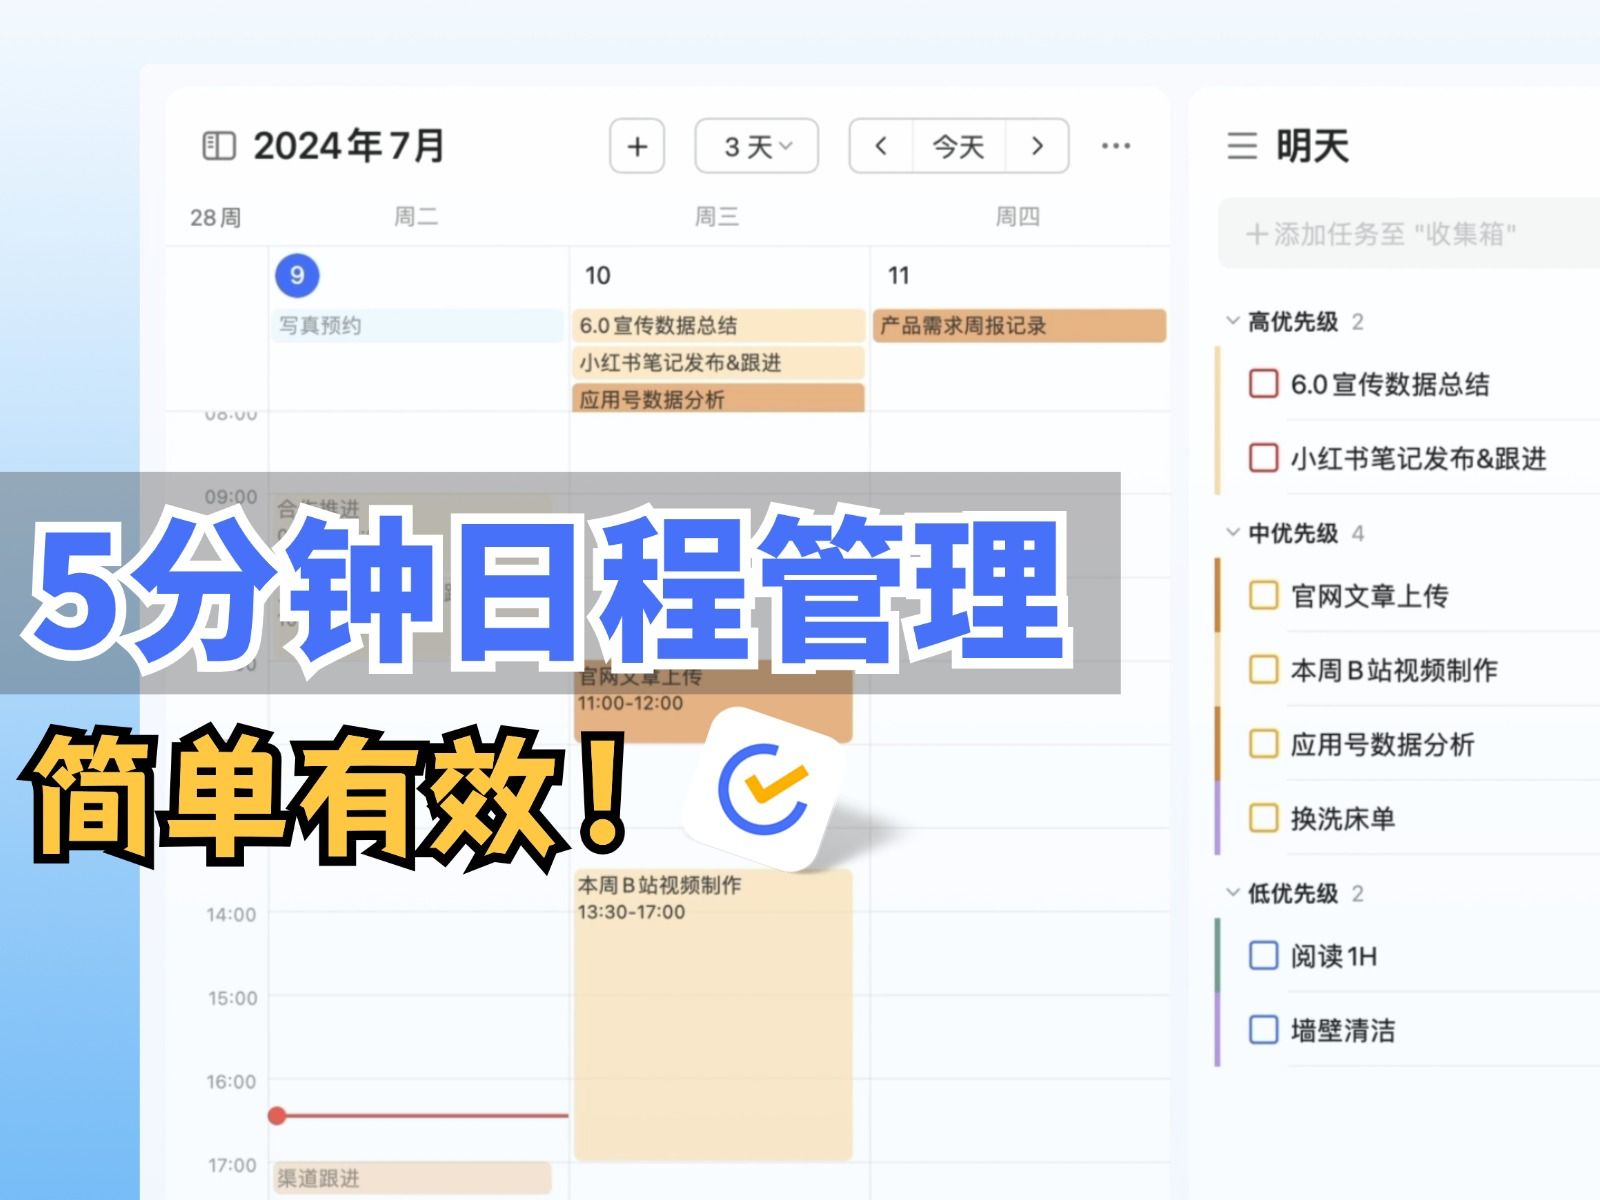The width and height of the screenshot is (1600, 1200).
Task: Click the right arrow to view next days
Action: coord(1036,146)
